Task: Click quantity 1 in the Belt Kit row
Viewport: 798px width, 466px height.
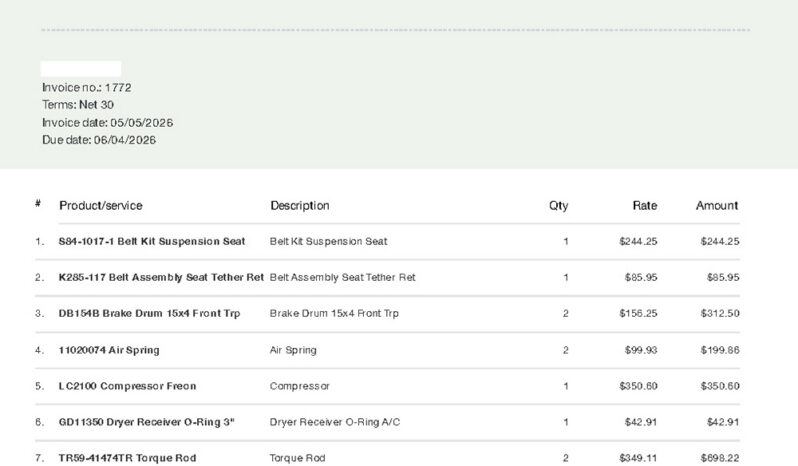Action: (566, 241)
